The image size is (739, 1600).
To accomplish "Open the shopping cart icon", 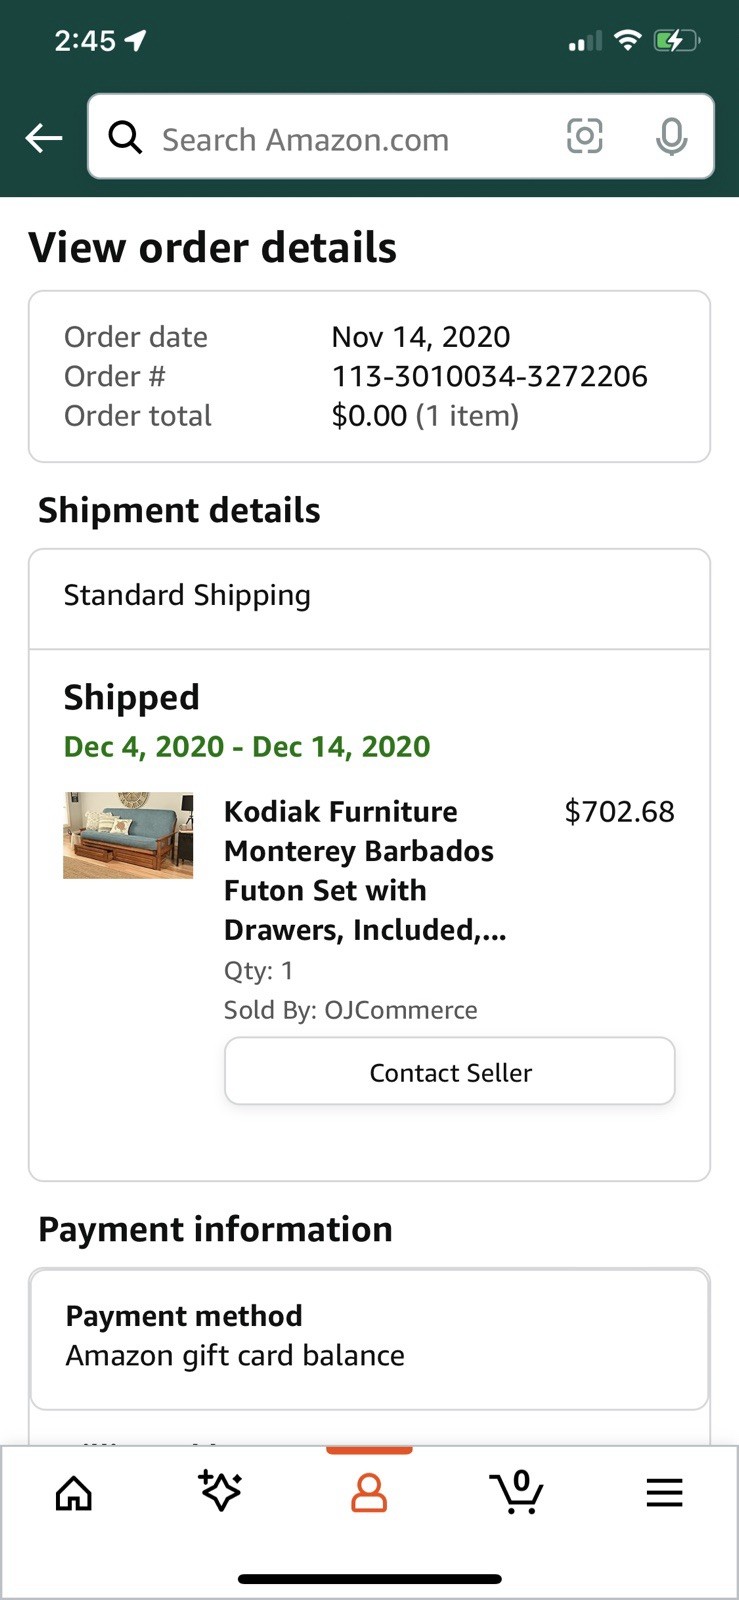I will pyautogui.click(x=517, y=1492).
